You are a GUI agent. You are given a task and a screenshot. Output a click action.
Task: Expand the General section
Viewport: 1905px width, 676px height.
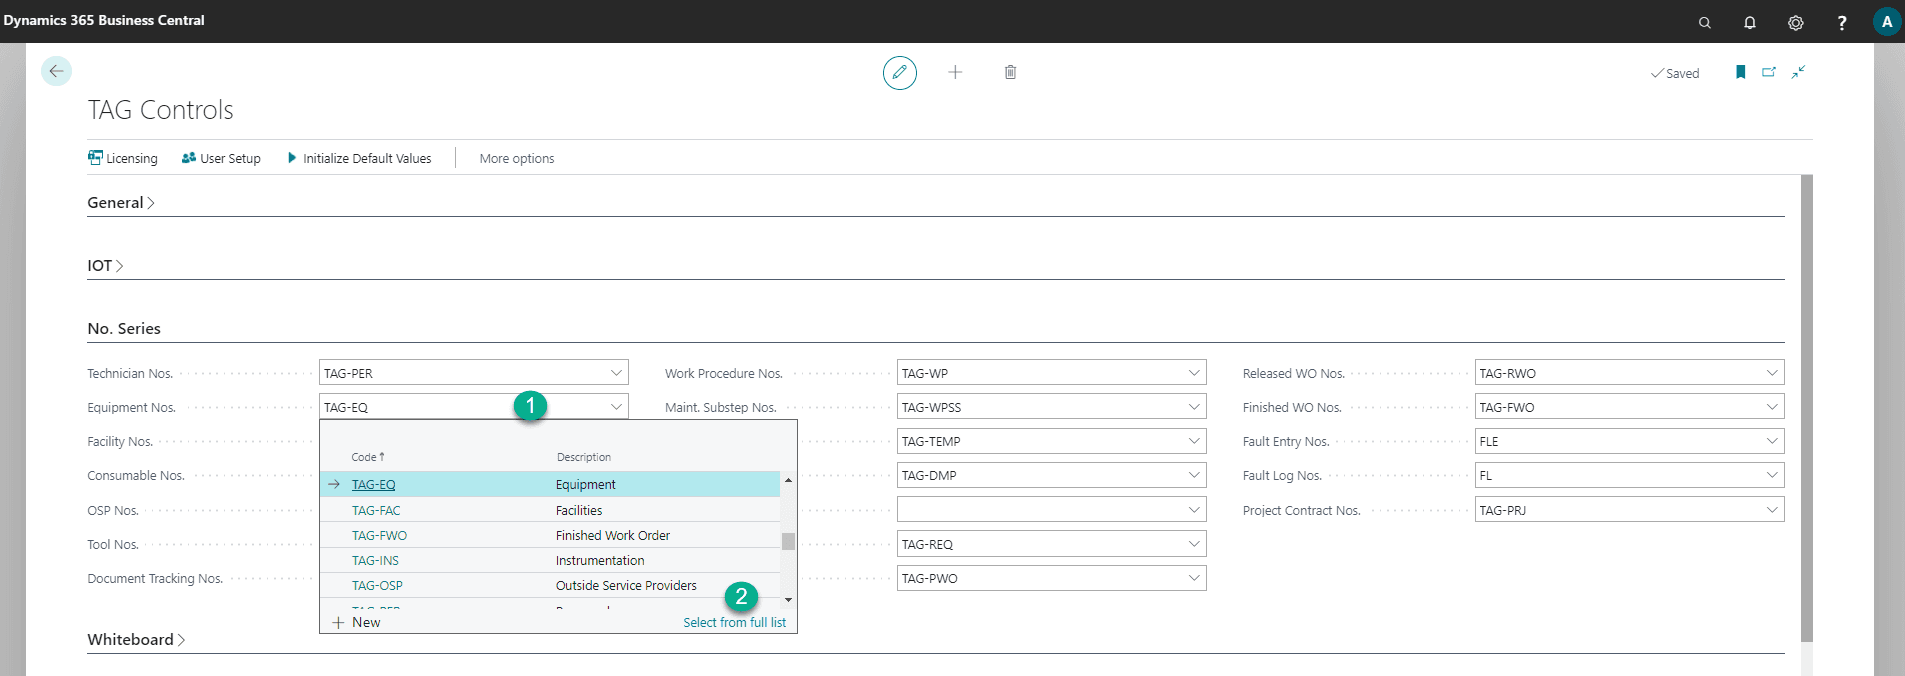(x=121, y=202)
